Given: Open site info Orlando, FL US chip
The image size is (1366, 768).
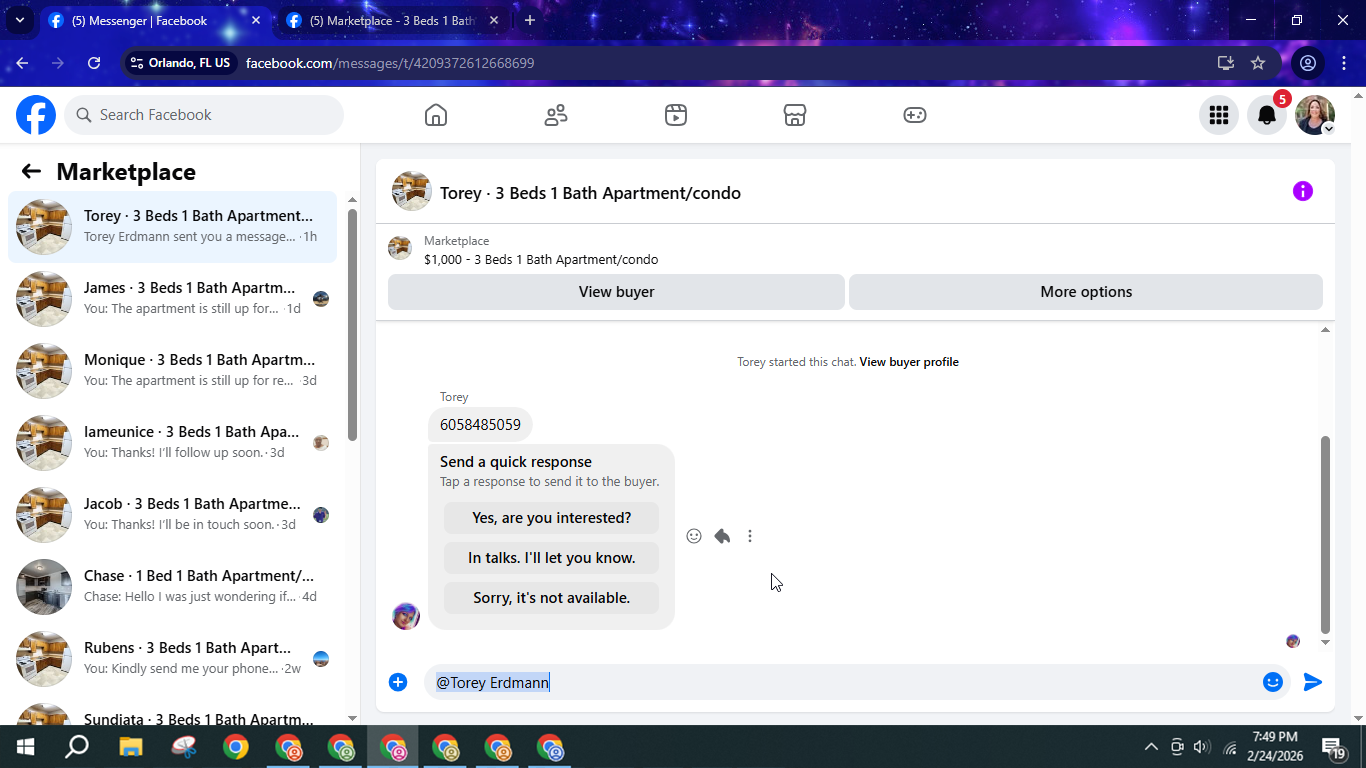Looking at the screenshot, I should (x=181, y=63).
